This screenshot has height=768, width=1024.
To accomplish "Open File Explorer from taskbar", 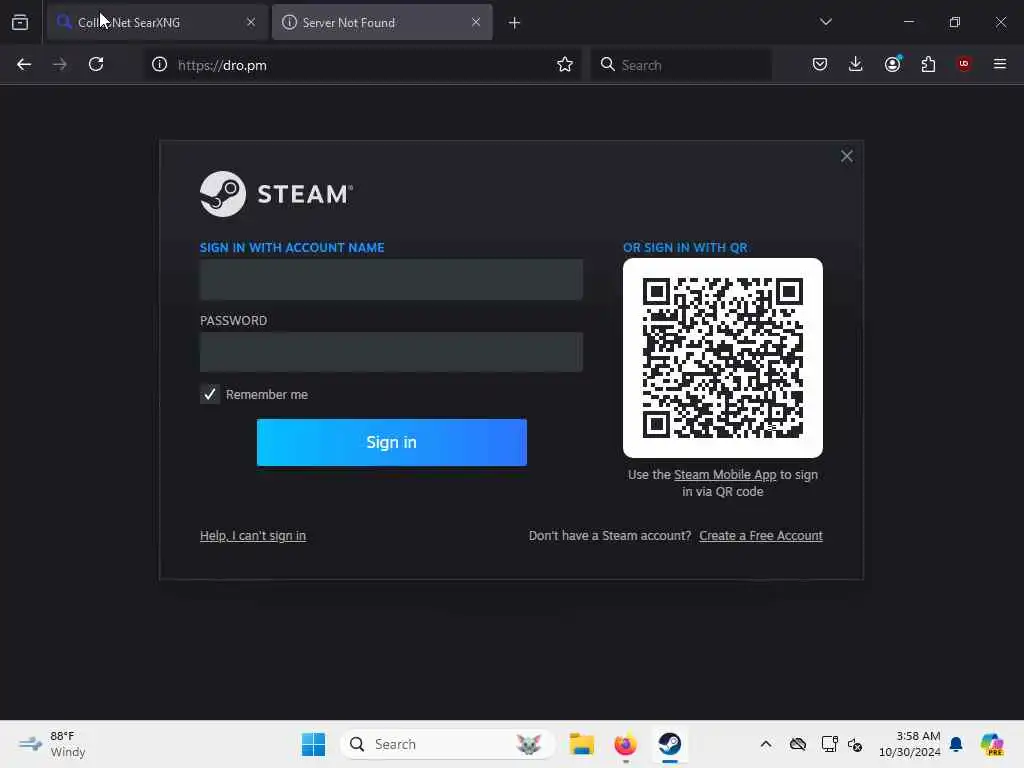I will [581, 744].
